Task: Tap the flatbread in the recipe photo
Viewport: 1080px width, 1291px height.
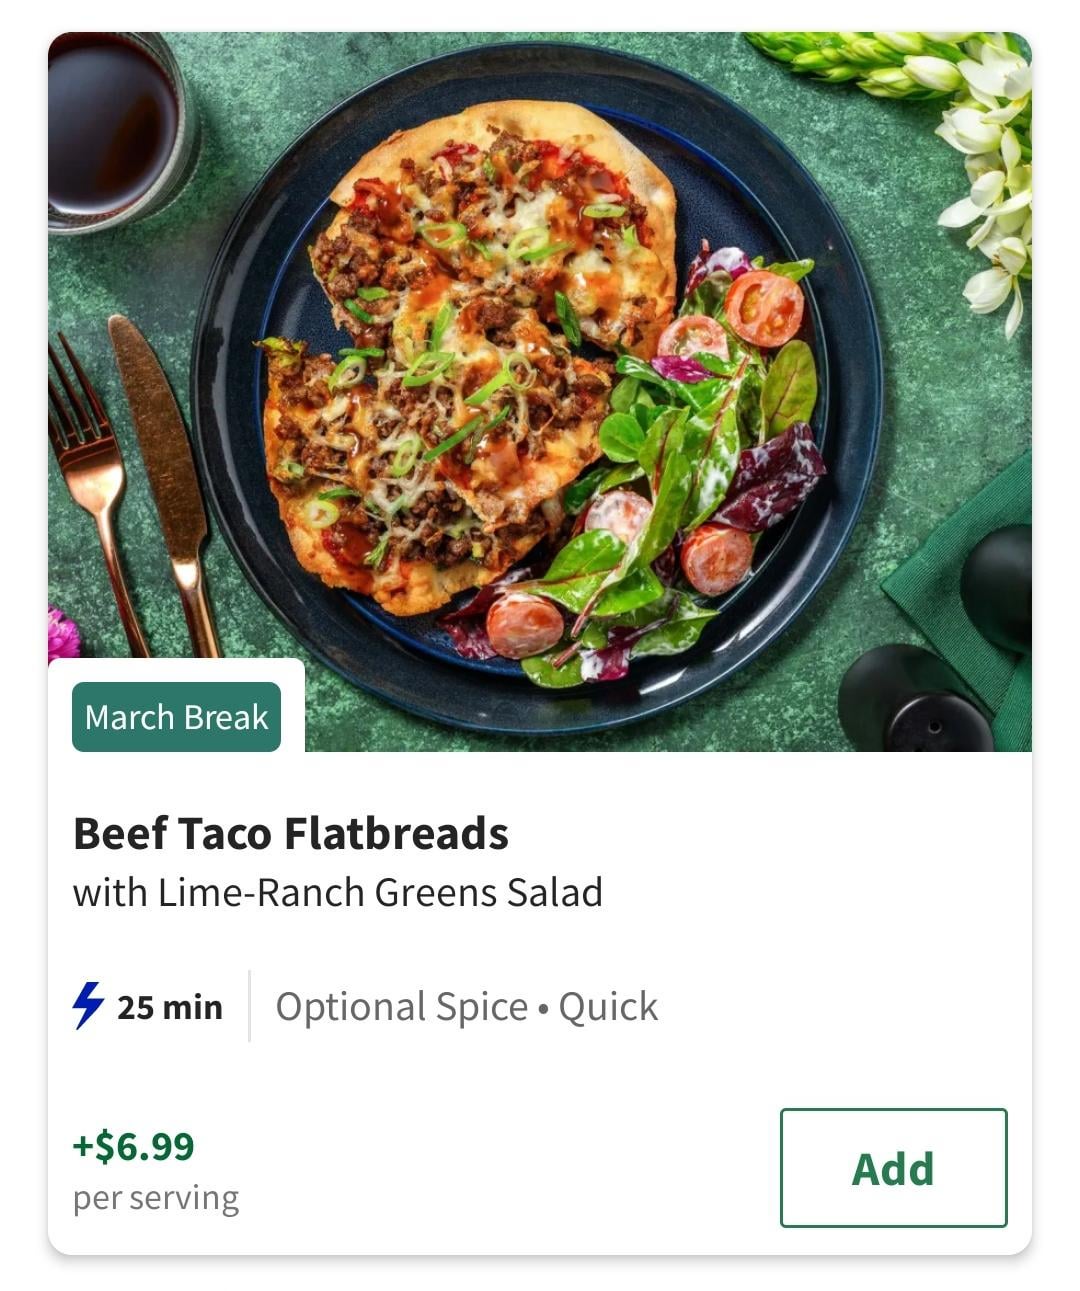Action: (450, 350)
